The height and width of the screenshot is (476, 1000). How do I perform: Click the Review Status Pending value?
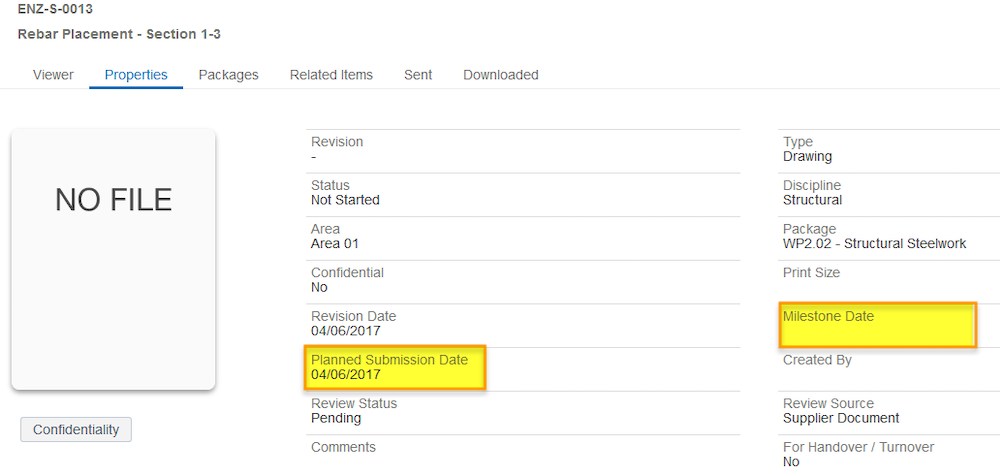click(x=336, y=419)
